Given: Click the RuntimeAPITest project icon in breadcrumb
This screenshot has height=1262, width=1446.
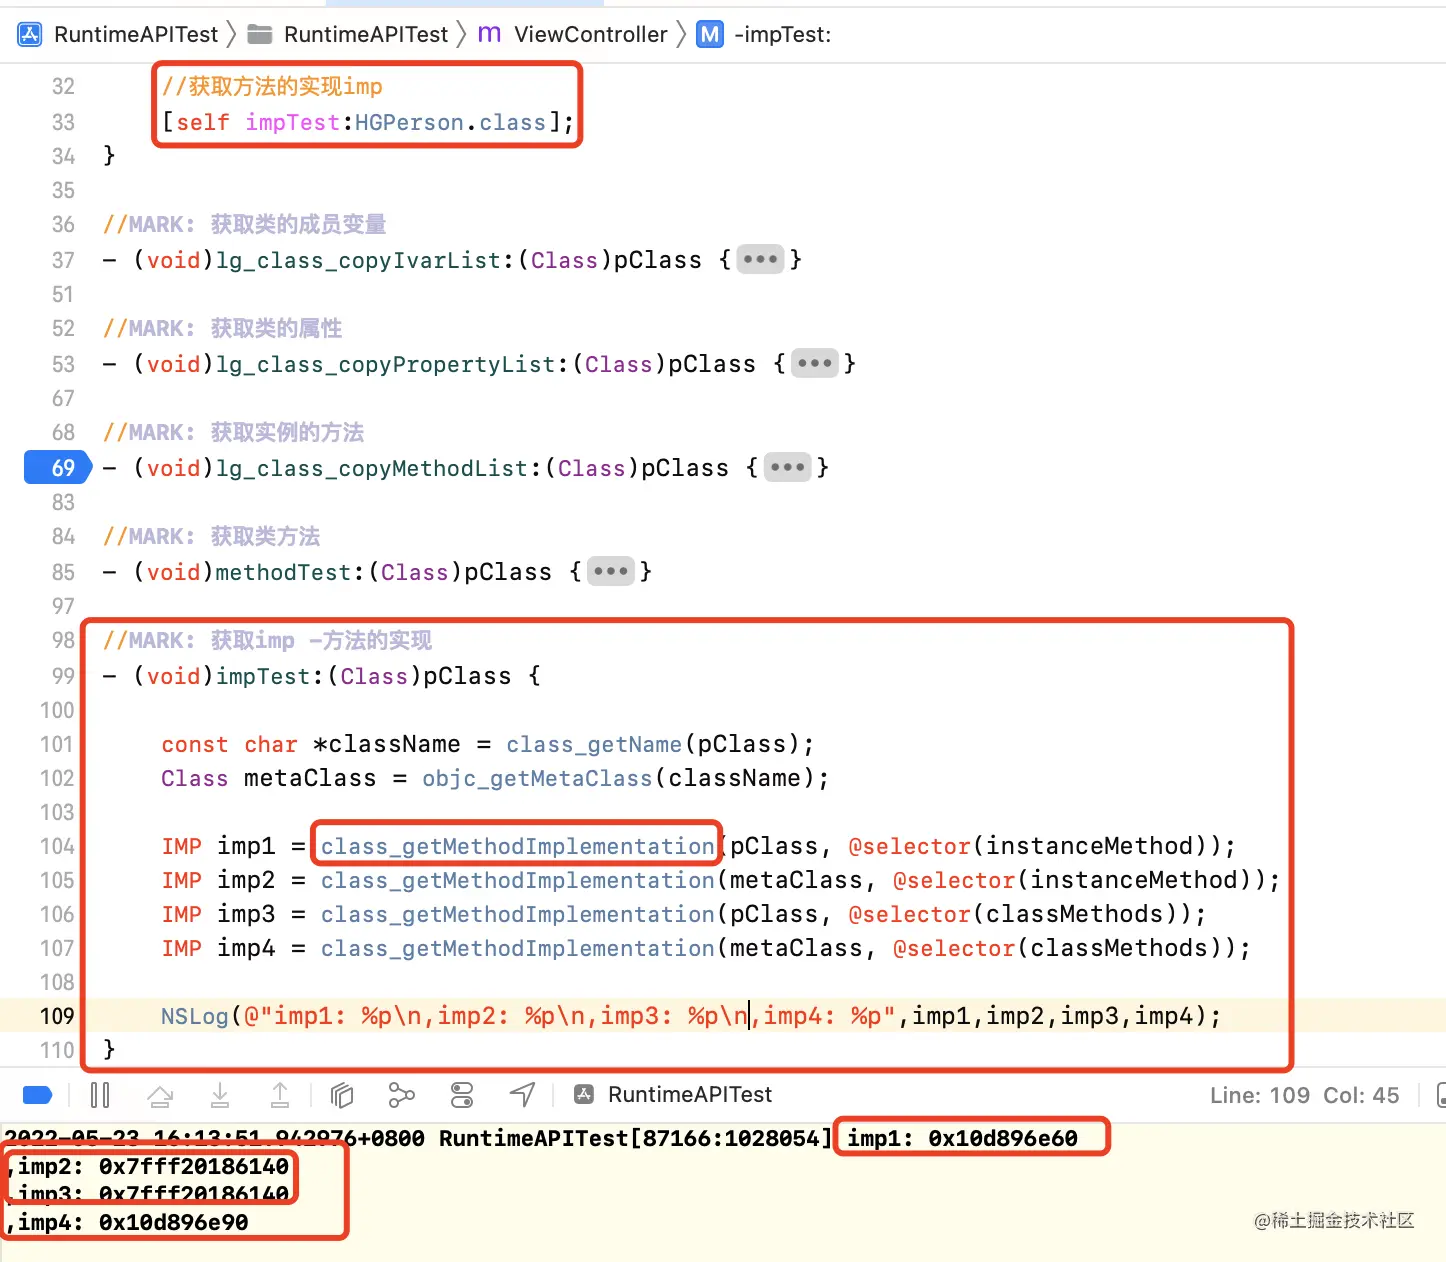Looking at the screenshot, I should tap(30, 35).
